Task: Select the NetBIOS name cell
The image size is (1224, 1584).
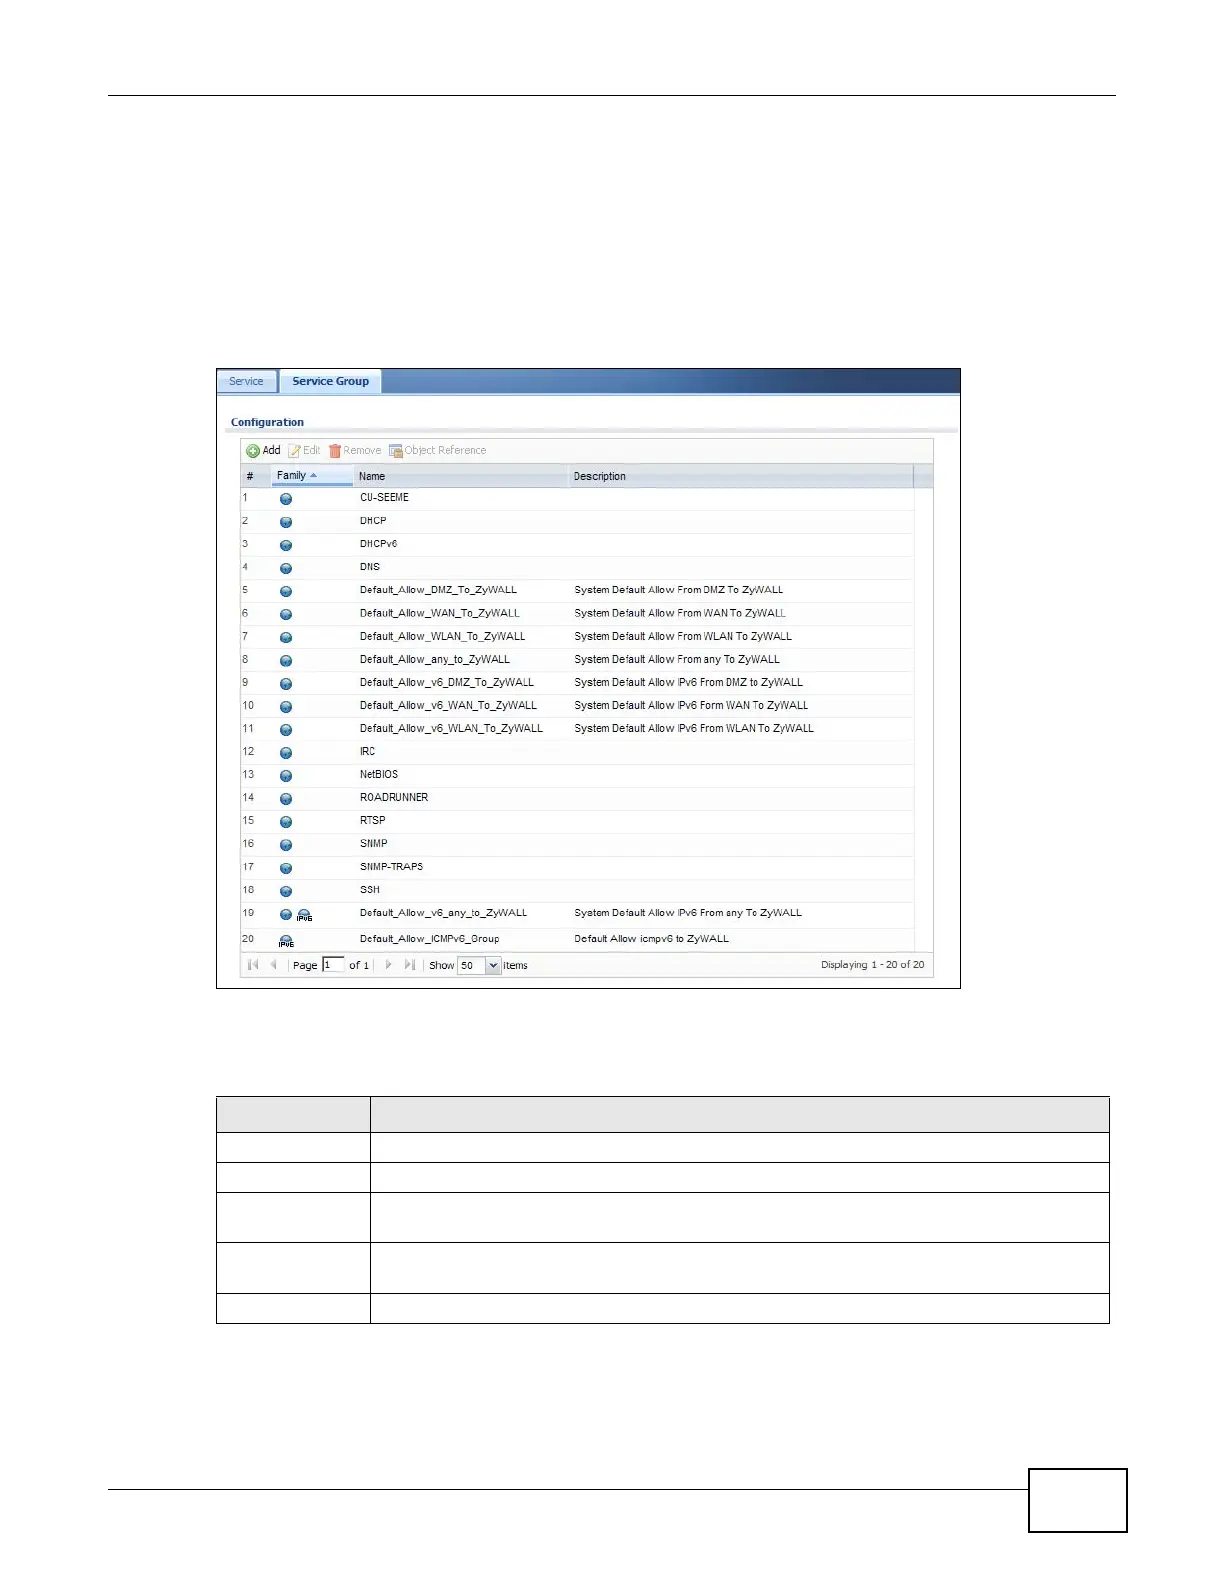Action: 379,775
